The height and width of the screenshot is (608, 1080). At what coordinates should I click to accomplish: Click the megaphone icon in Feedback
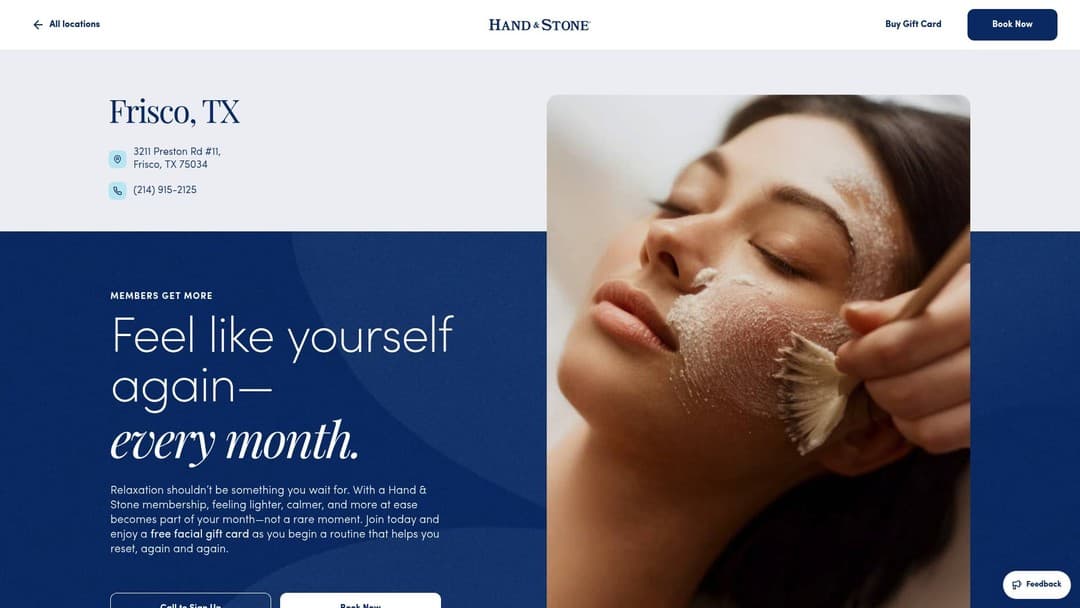coord(1017,585)
